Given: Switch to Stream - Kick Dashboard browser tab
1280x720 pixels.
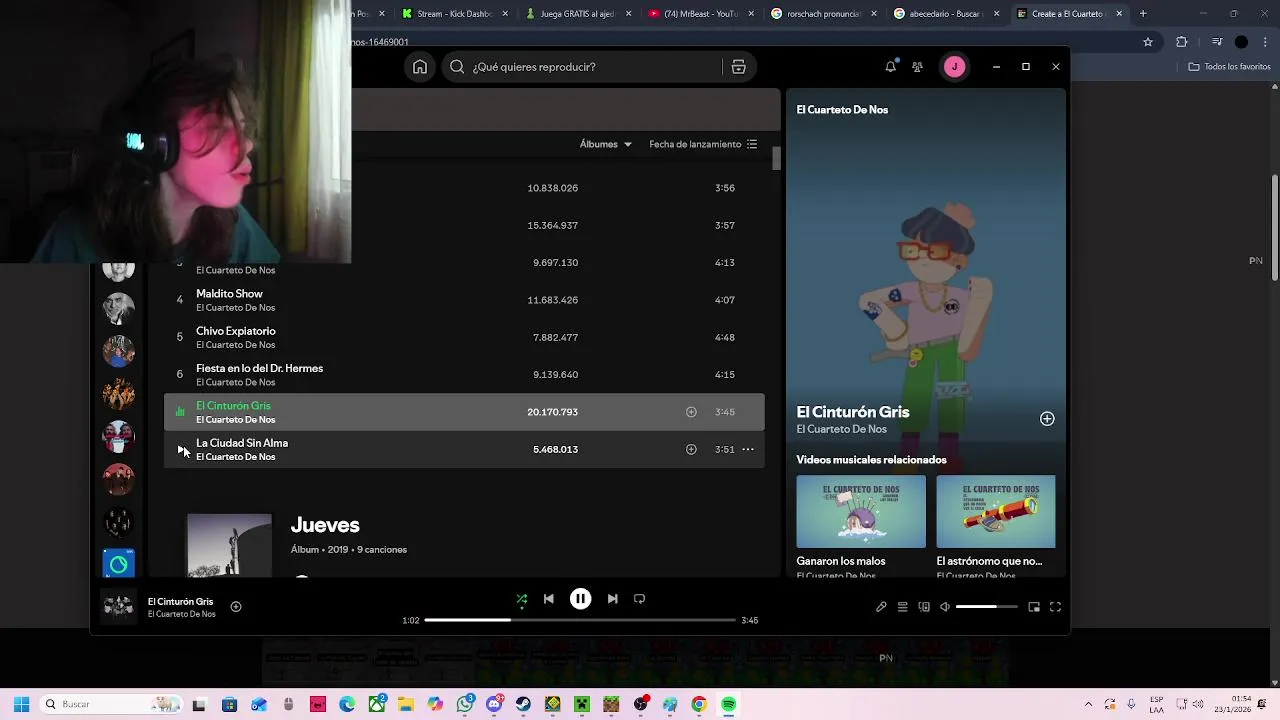Looking at the screenshot, I should pyautogui.click(x=455, y=14).
